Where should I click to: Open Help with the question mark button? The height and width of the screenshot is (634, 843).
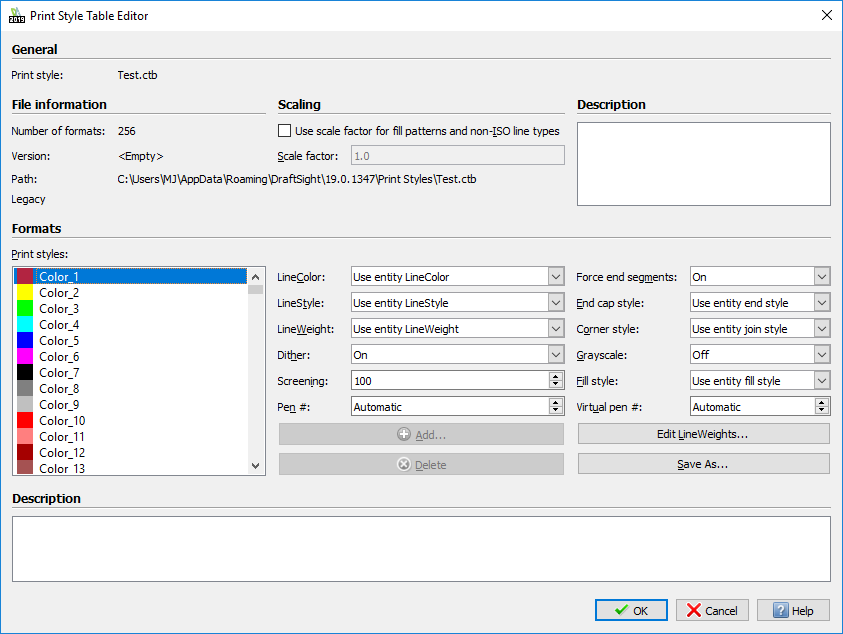[x=793, y=610]
